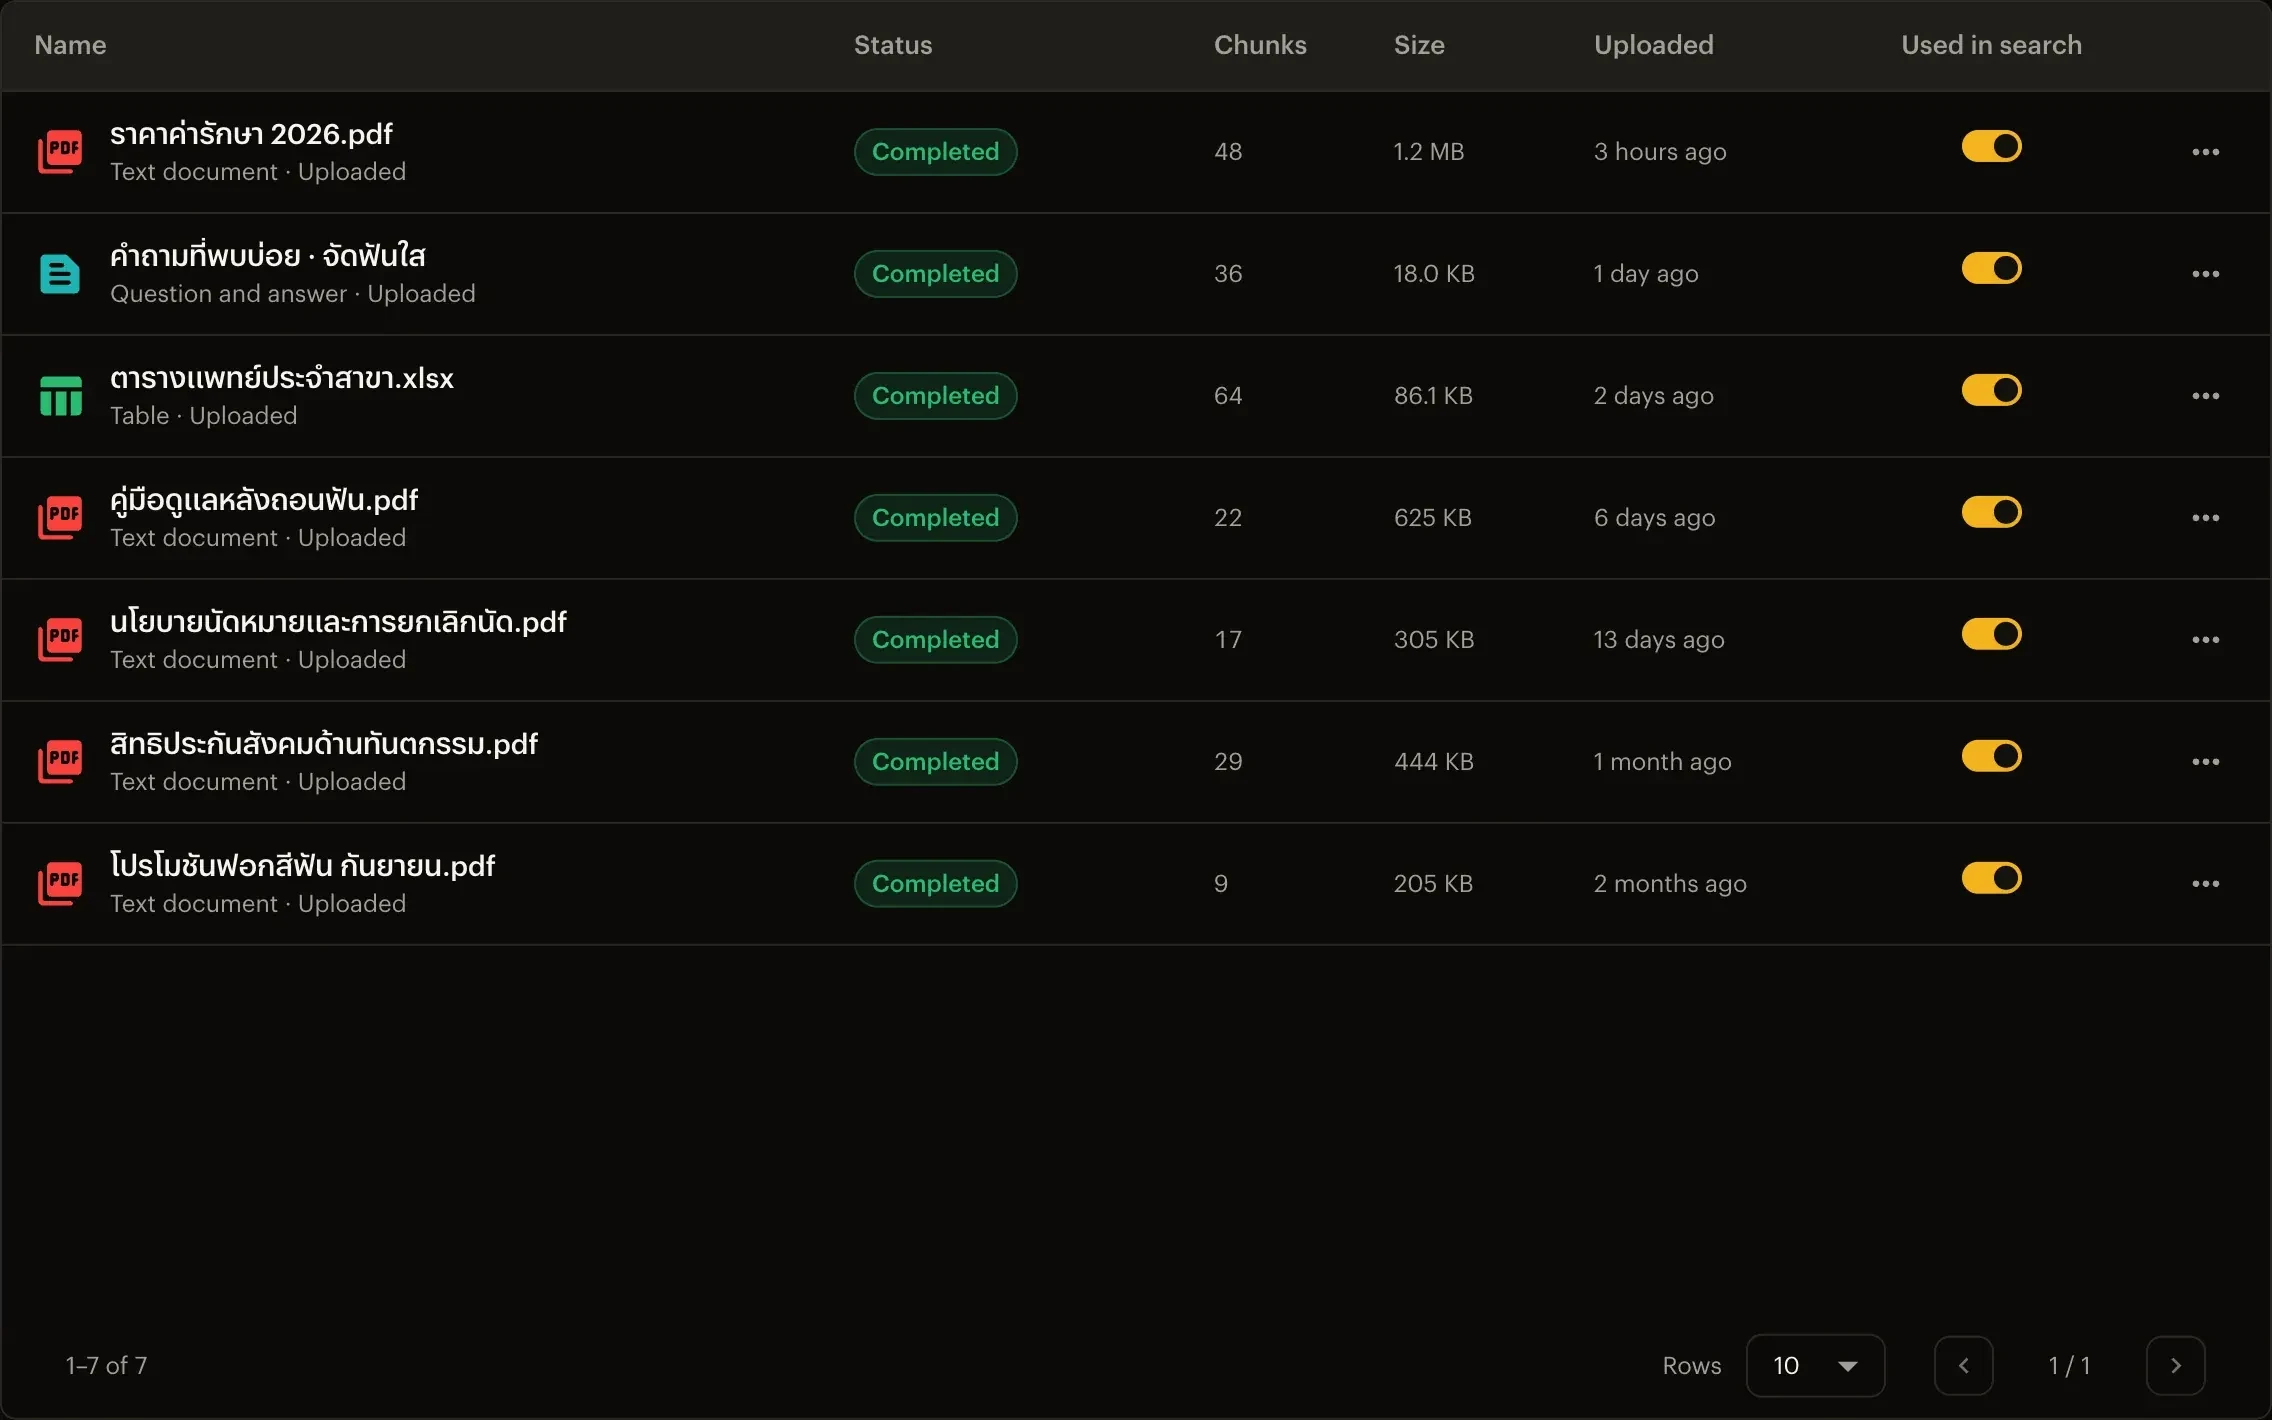Open the file ตารางแพทย์ประจำสาขา.xlsx
Screen dimensions: 2272x1420
282,378
